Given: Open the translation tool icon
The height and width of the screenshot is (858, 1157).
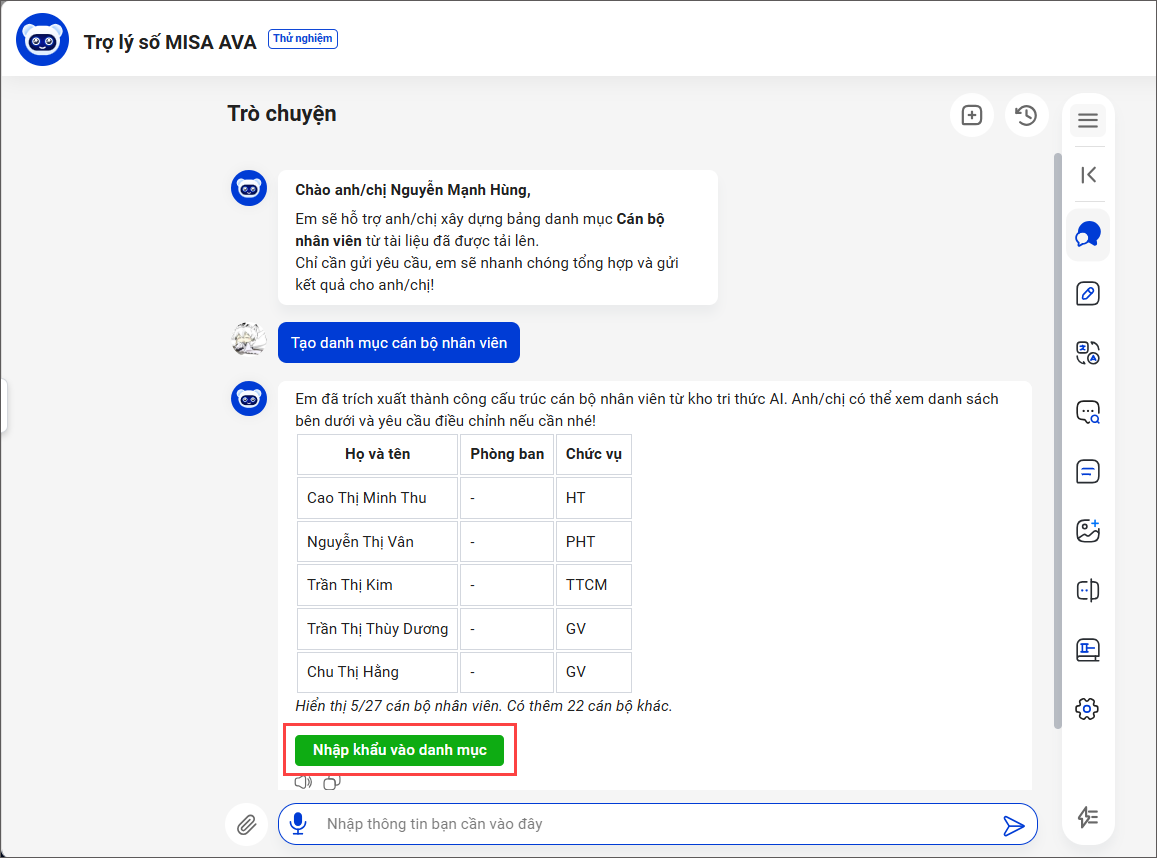Looking at the screenshot, I should pos(1088,353).
